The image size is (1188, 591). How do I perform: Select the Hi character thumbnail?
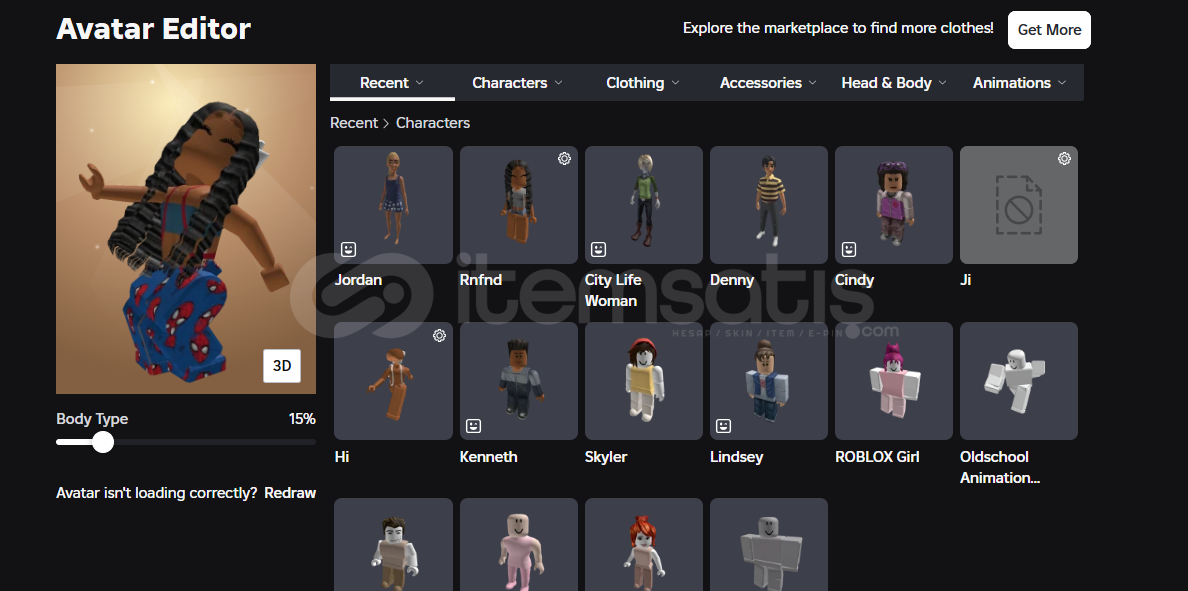[x=393, y=381]
